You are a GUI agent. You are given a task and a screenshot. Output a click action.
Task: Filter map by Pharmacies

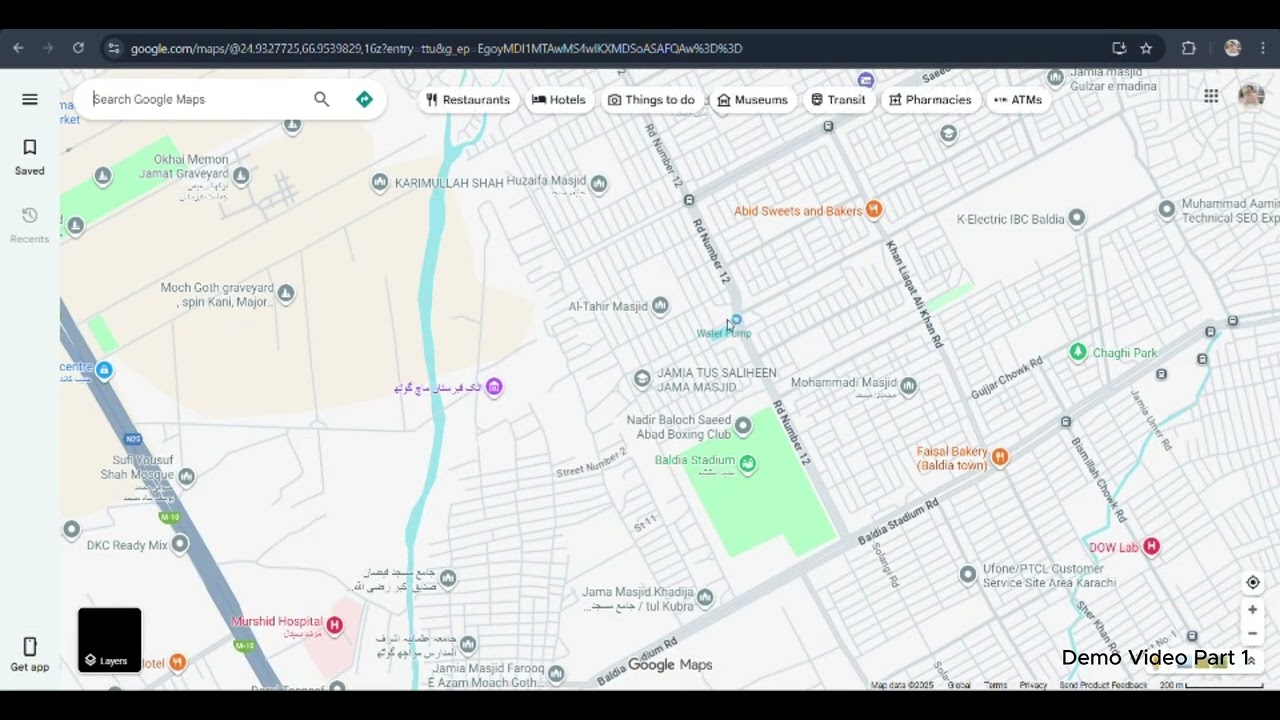[930, 99]
